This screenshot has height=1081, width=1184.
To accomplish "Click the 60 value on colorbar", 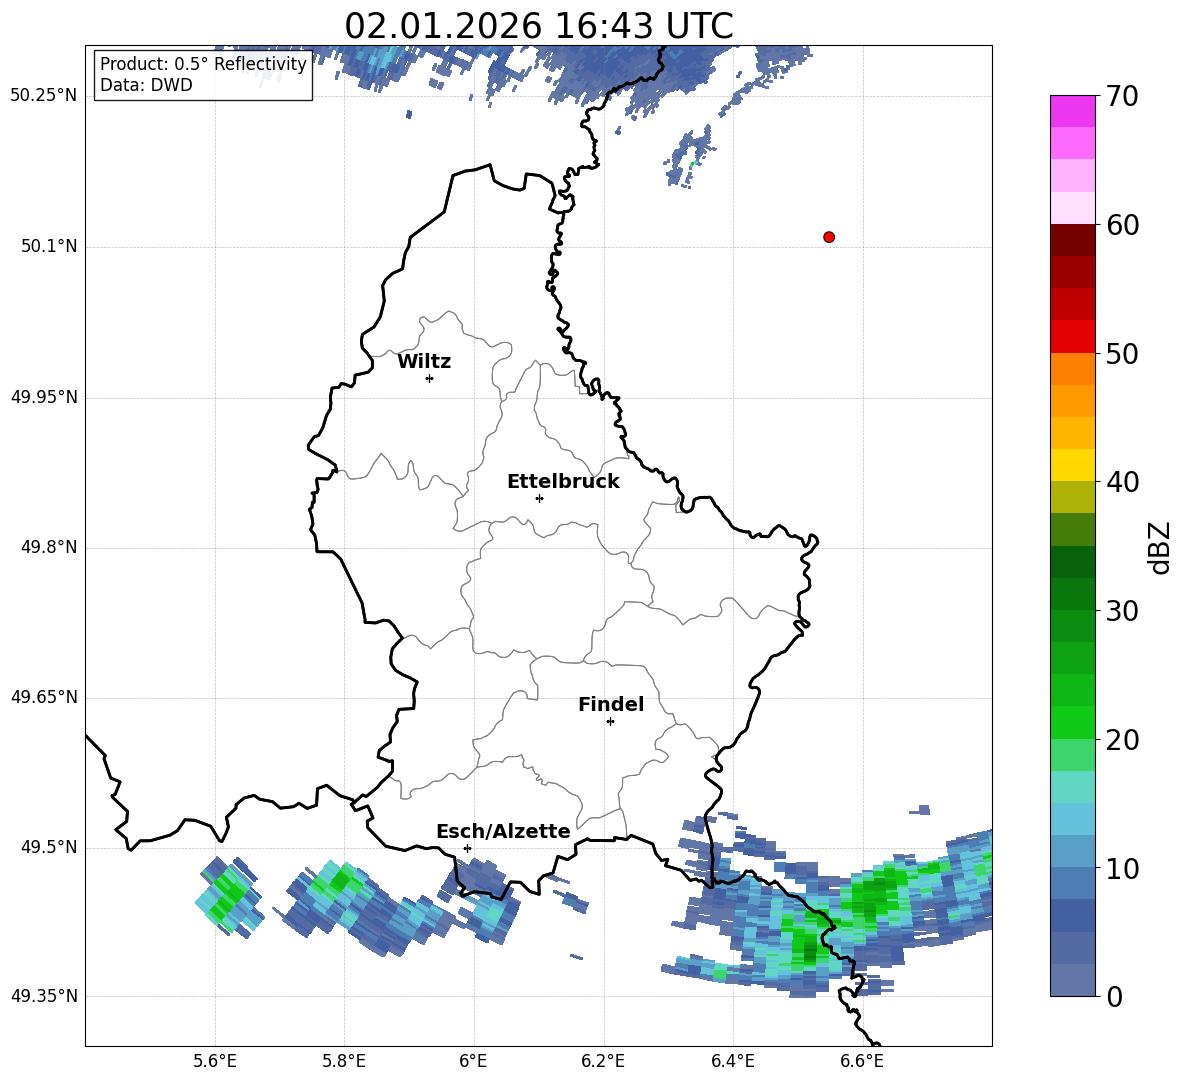I will (x=1122, y=225).
